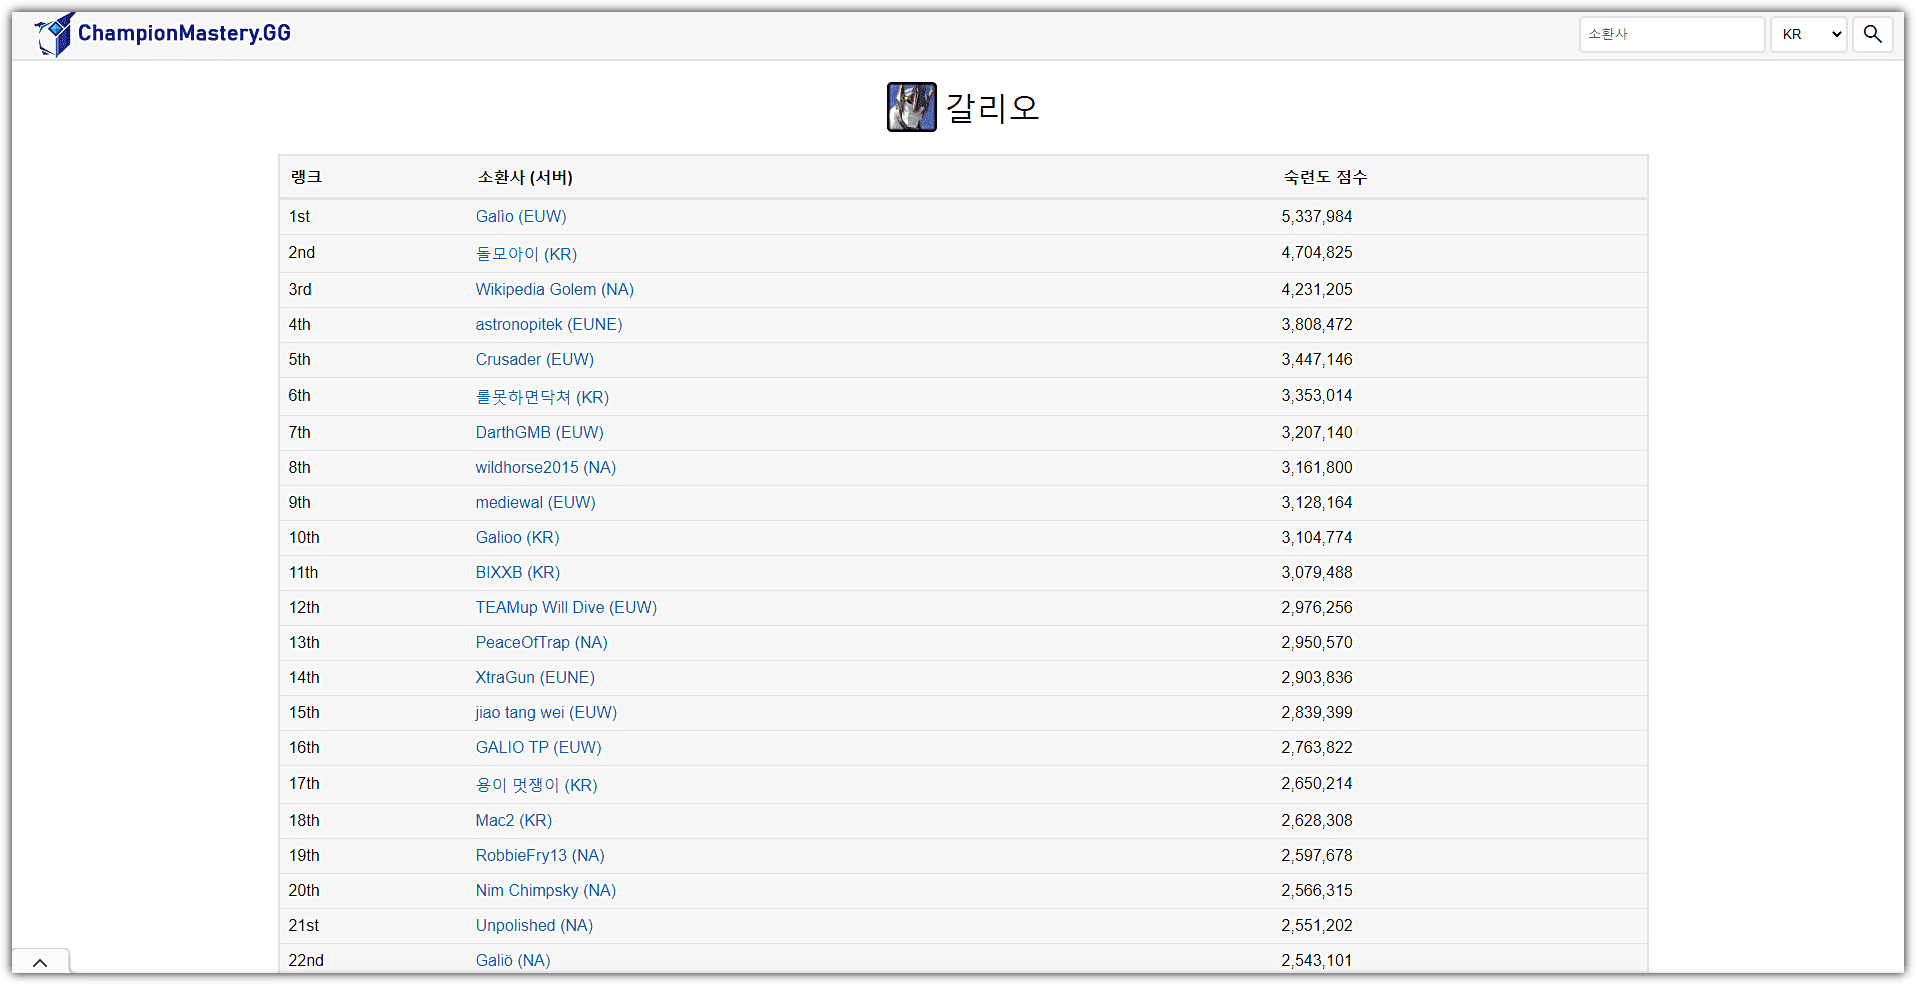Open Galiö (NA) profile

513,960
